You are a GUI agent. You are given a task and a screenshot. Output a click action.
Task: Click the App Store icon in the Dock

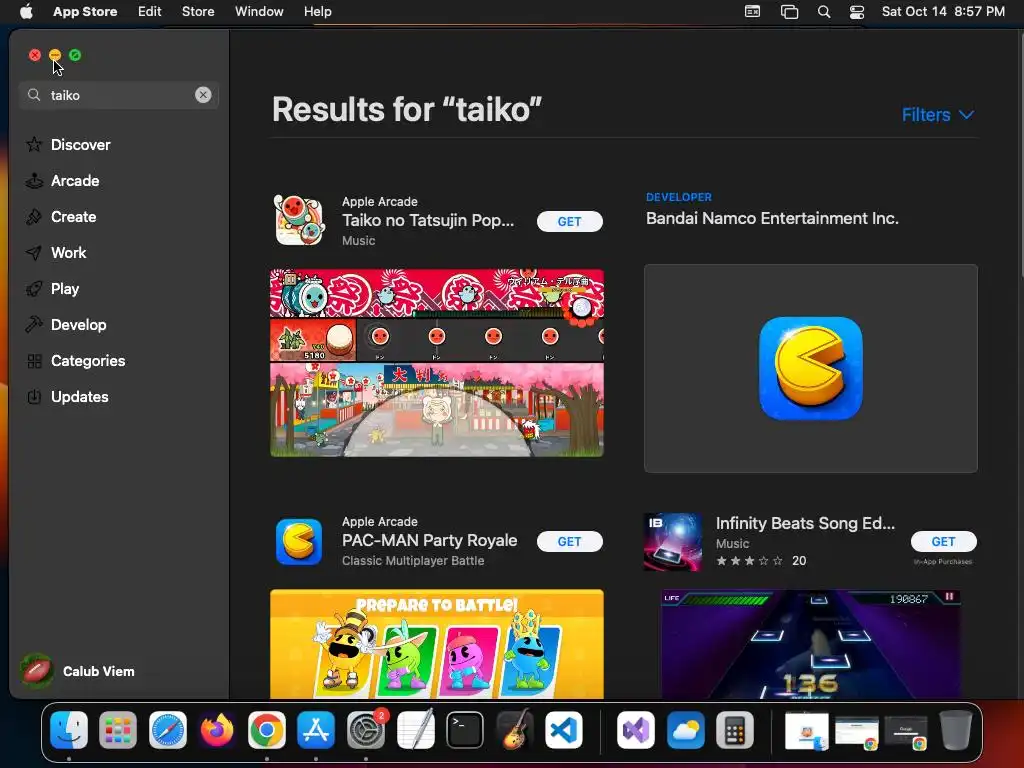pos(316,730)
